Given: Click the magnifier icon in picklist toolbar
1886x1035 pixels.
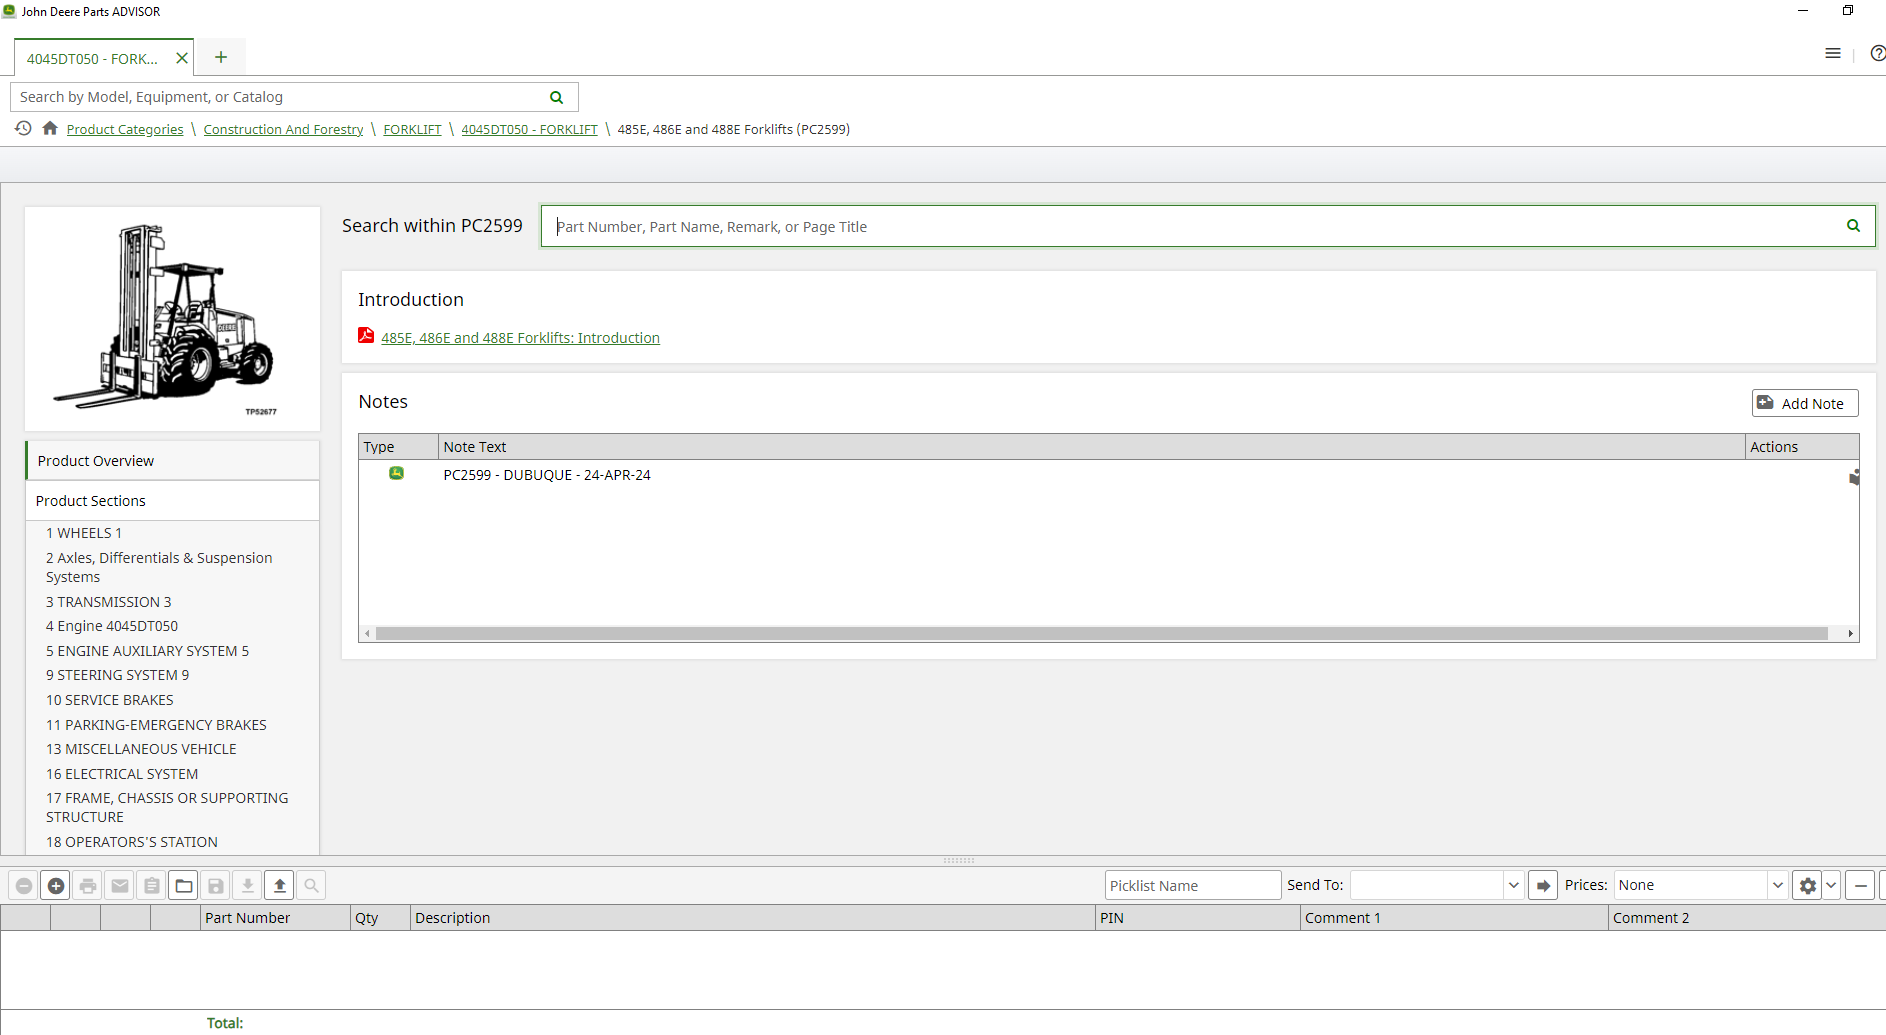Looking at the screenshot, I should 312,886.
